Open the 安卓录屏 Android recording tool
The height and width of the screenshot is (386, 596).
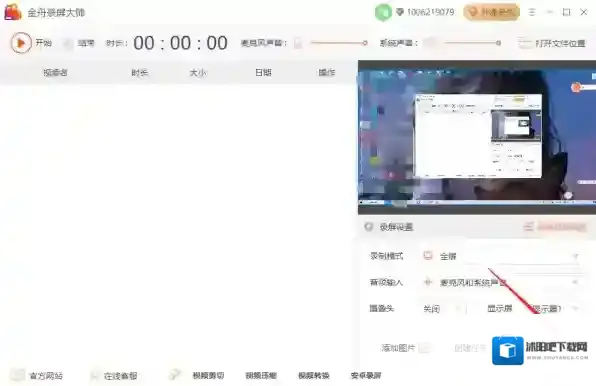click(x=366, y=375)
